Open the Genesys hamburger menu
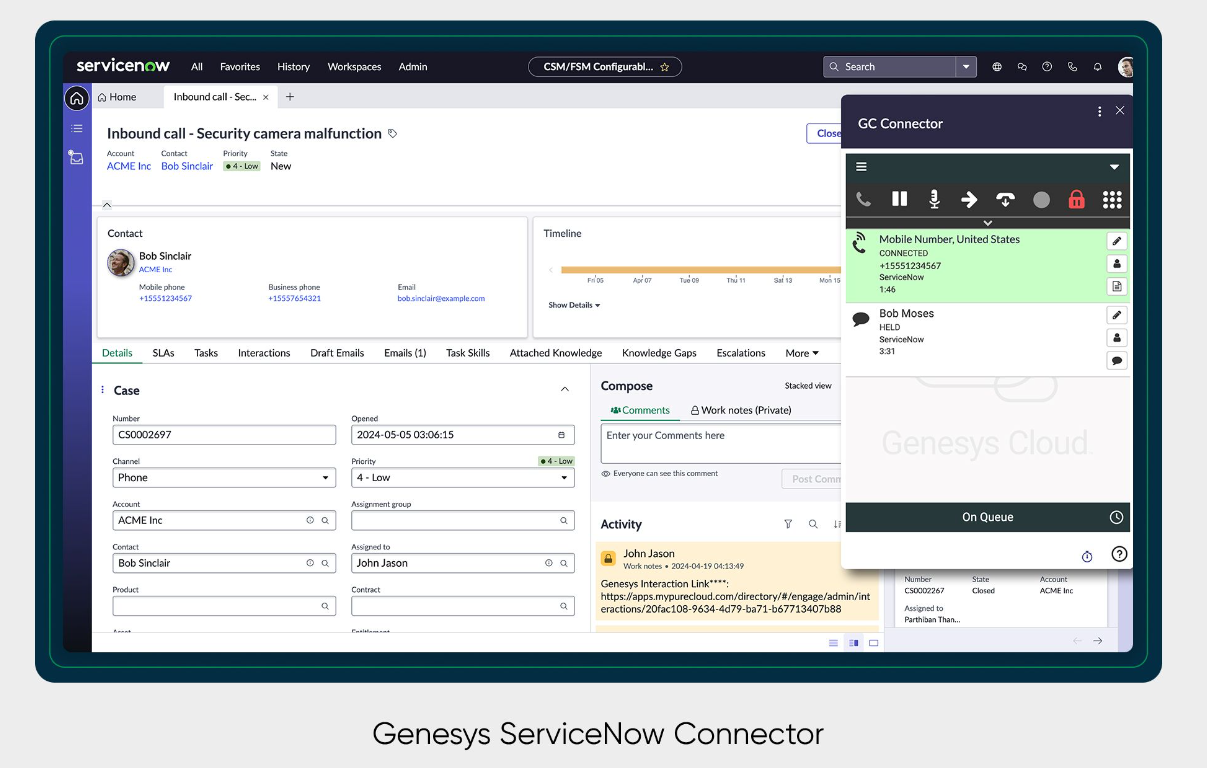This screenshot has height=768, width=1207. [x=861, y=167]
